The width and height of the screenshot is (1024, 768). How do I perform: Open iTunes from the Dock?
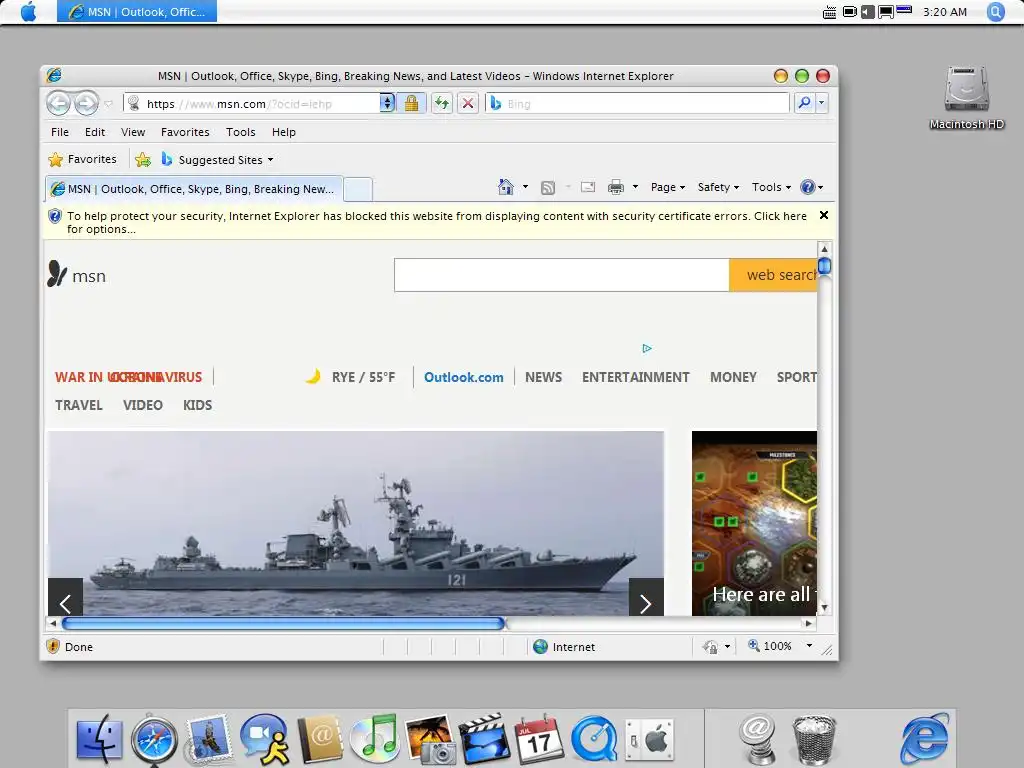374,739
